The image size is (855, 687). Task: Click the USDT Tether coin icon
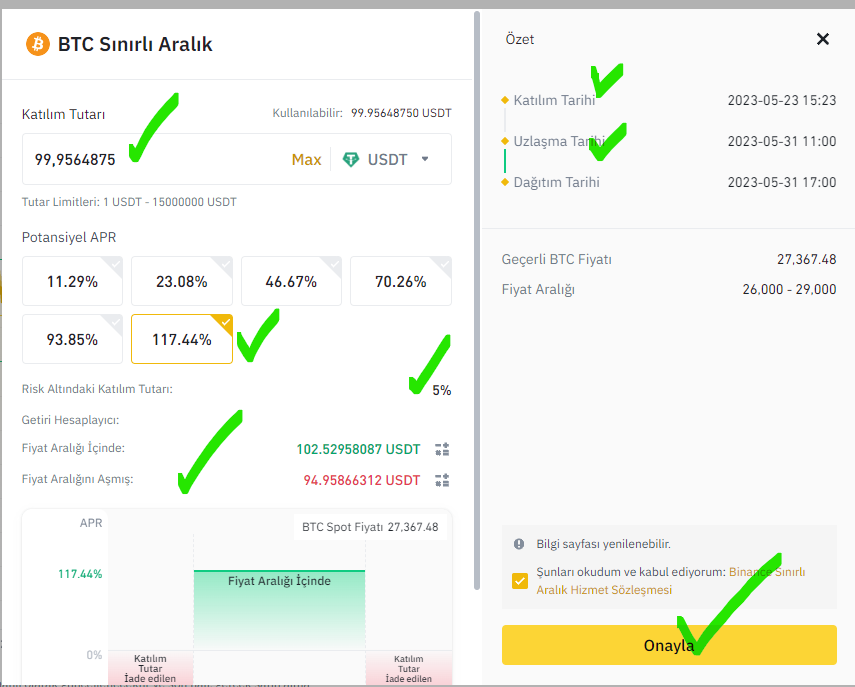tap(351, 159)
